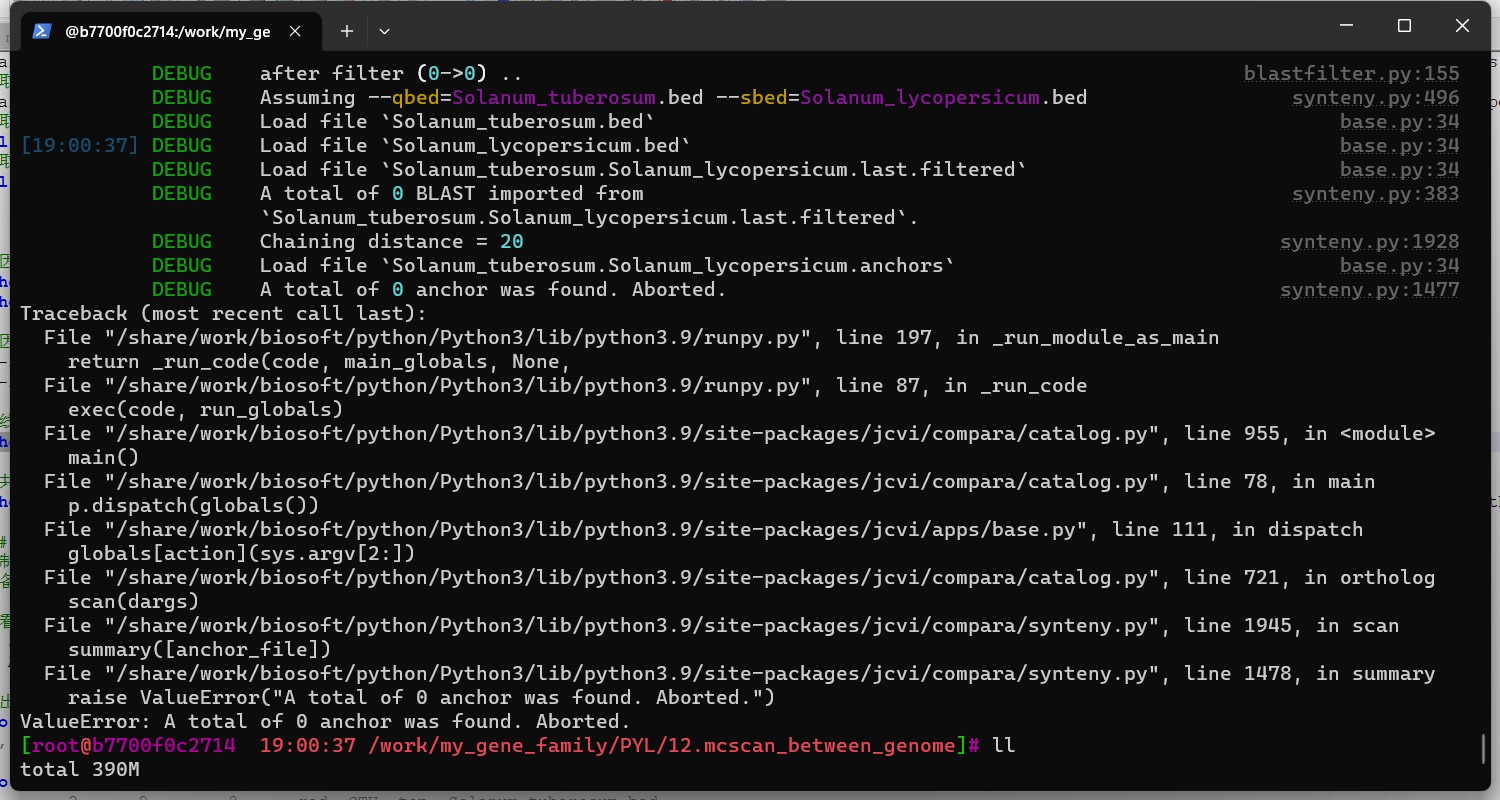This screenshot has height=800, width=1500.
Task: Click 'Solanum_tuberosum.Solanum_lycopersicum.anchors' file name
Action: (666, 265)
